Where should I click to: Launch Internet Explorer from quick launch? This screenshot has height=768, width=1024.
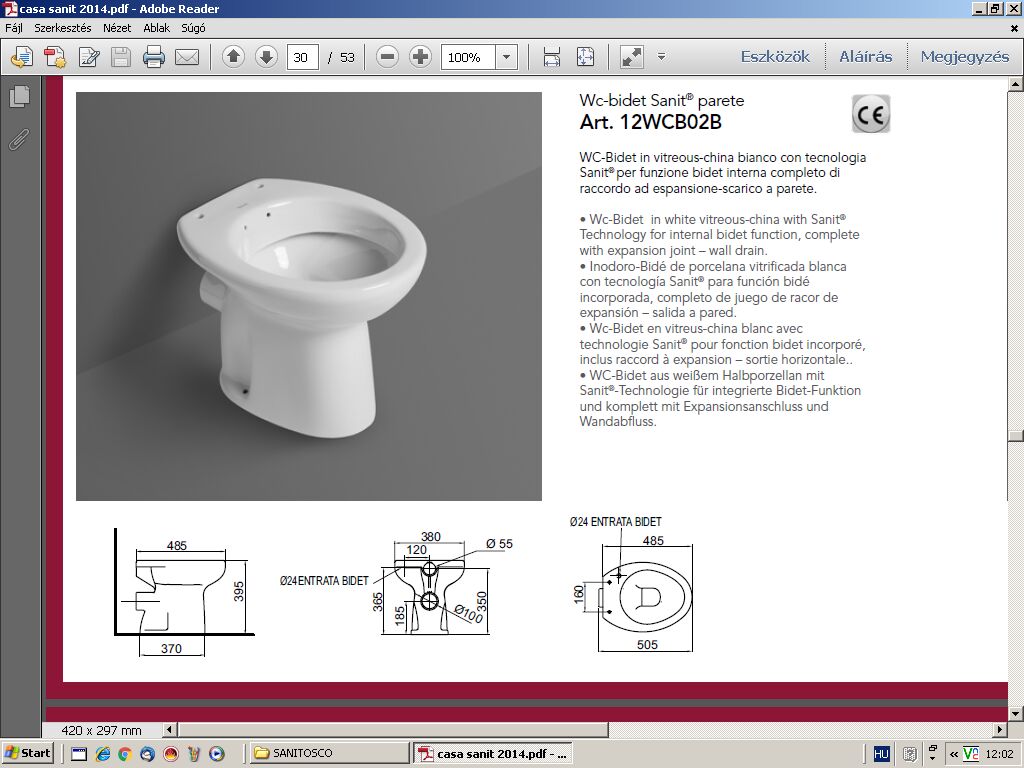click(103, 754)
